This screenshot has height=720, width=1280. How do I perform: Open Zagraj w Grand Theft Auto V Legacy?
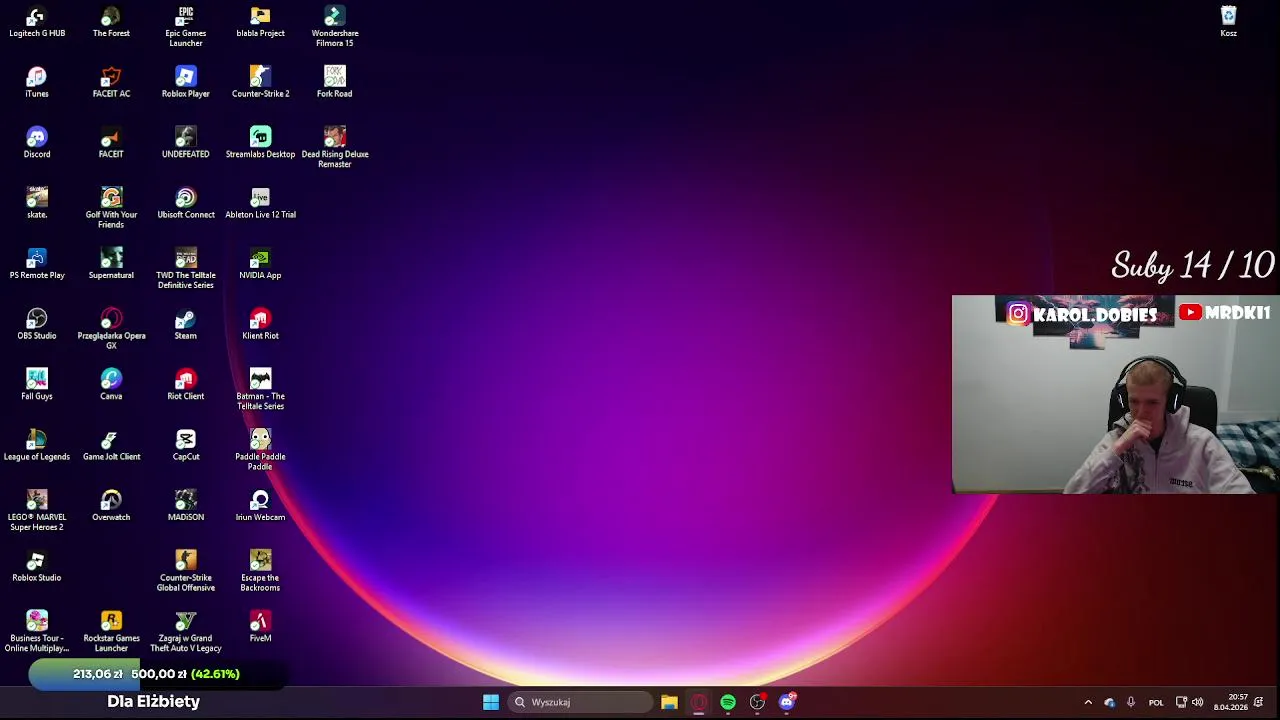coord(186,632)
